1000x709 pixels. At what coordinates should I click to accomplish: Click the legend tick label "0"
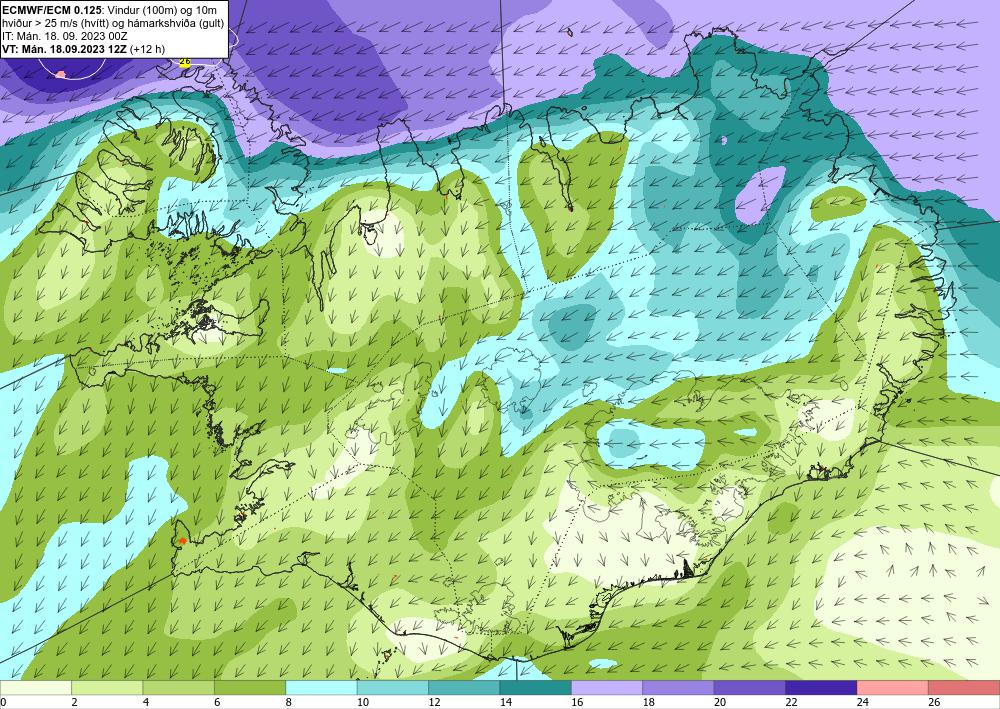3,703
